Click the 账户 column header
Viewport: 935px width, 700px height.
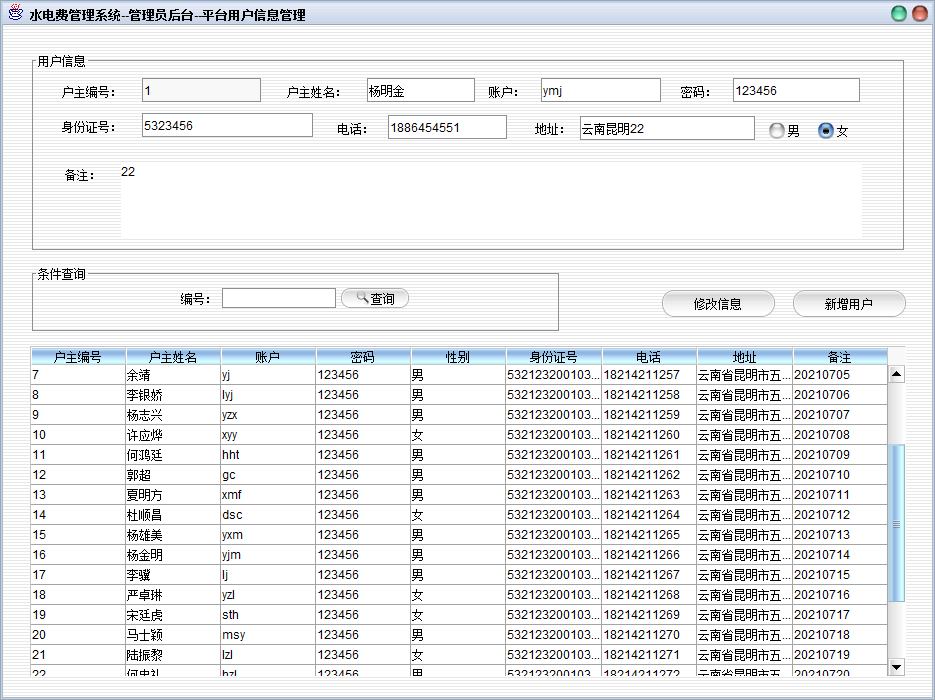(x=268, y=357)
